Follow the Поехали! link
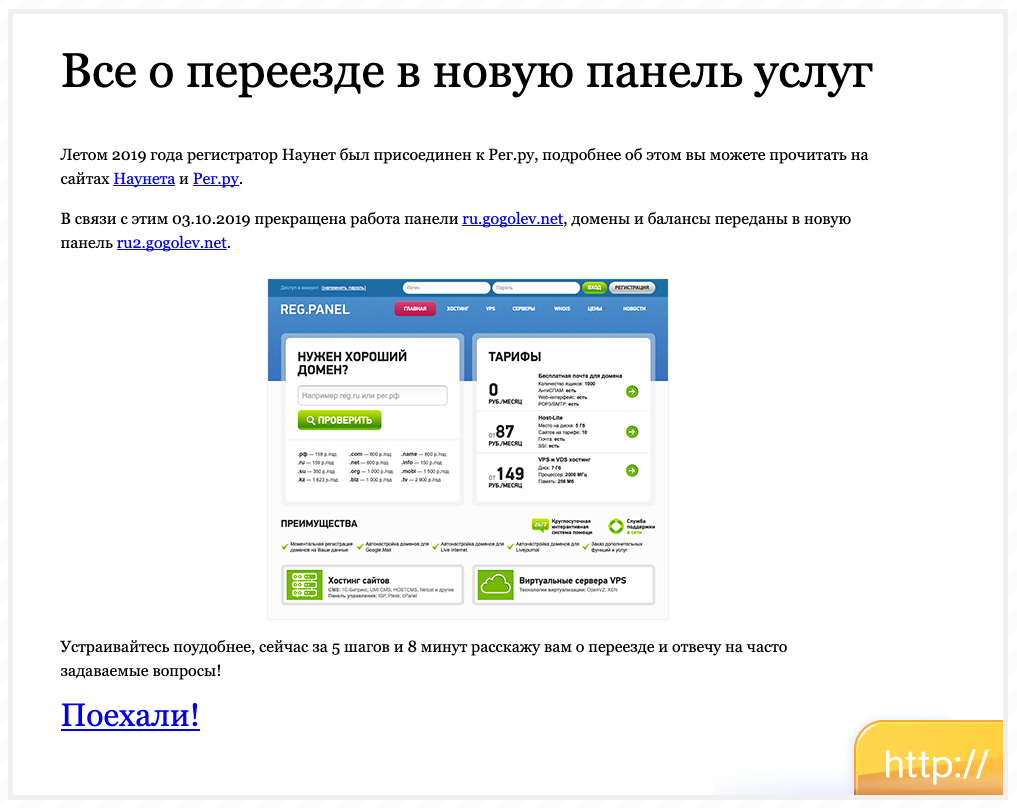The width and height of the screenshot is (1017, 808). pos(130,714)
